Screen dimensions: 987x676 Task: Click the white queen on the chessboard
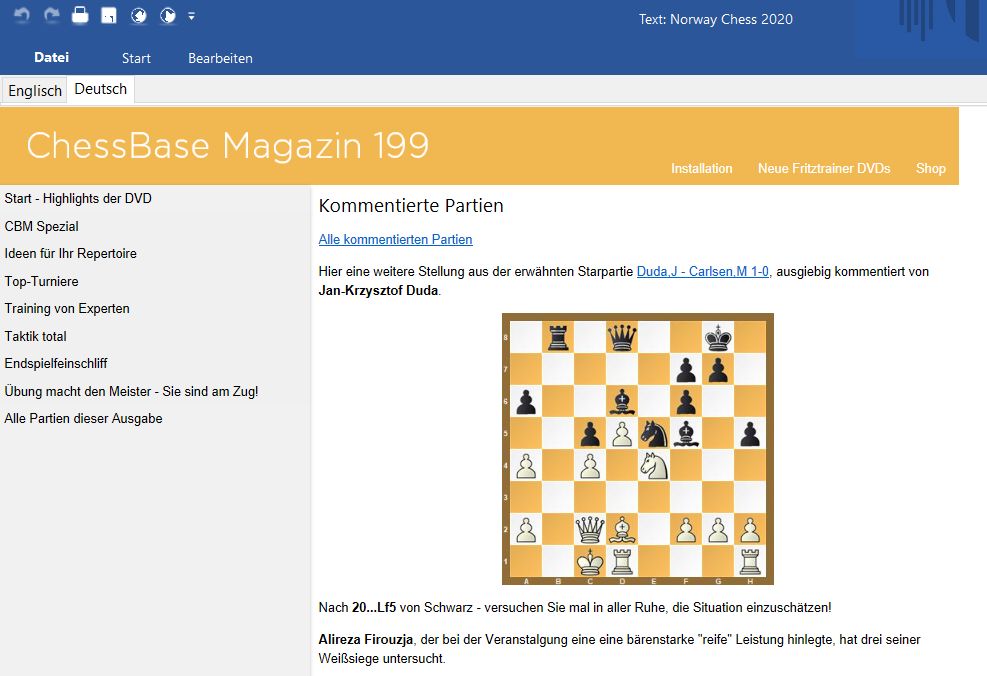pyautogui.click(x=589, y=529)
